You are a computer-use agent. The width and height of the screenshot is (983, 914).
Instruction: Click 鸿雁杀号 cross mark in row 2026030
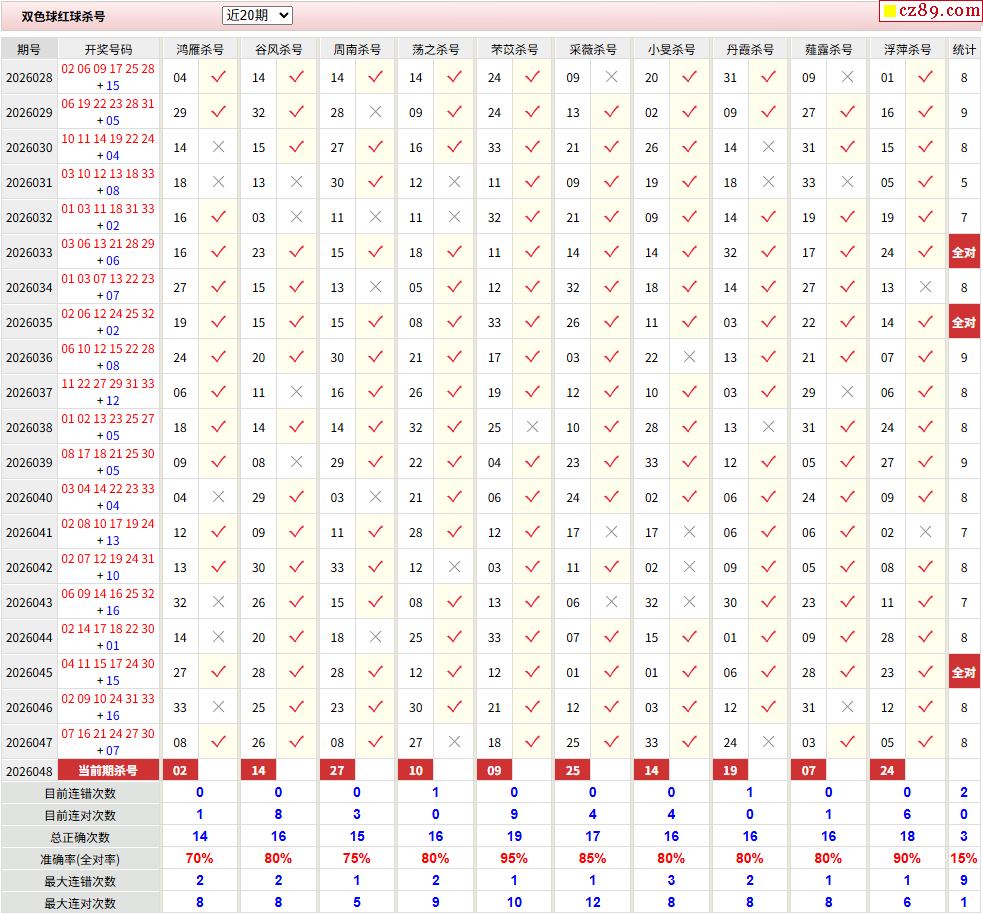coord(218,147)
